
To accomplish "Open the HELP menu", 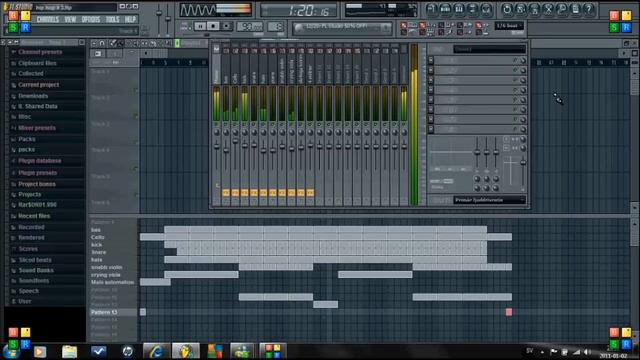I will [x=130, y=19].
